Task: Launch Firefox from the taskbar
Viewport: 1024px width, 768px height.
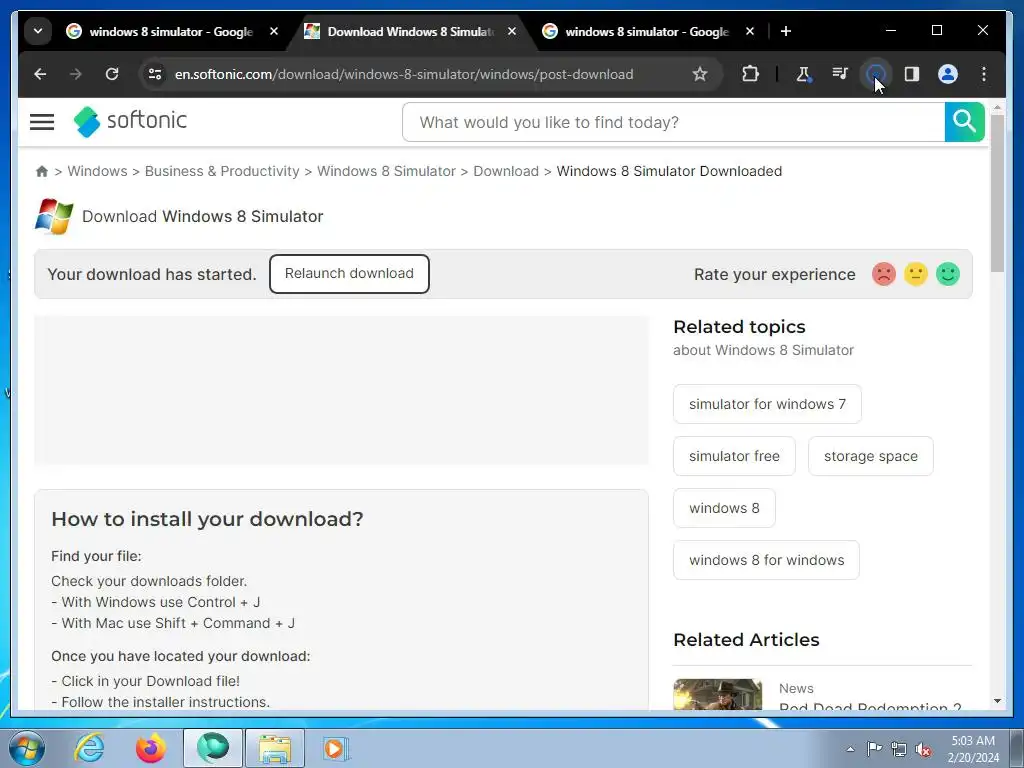Action: pos(150,748)
